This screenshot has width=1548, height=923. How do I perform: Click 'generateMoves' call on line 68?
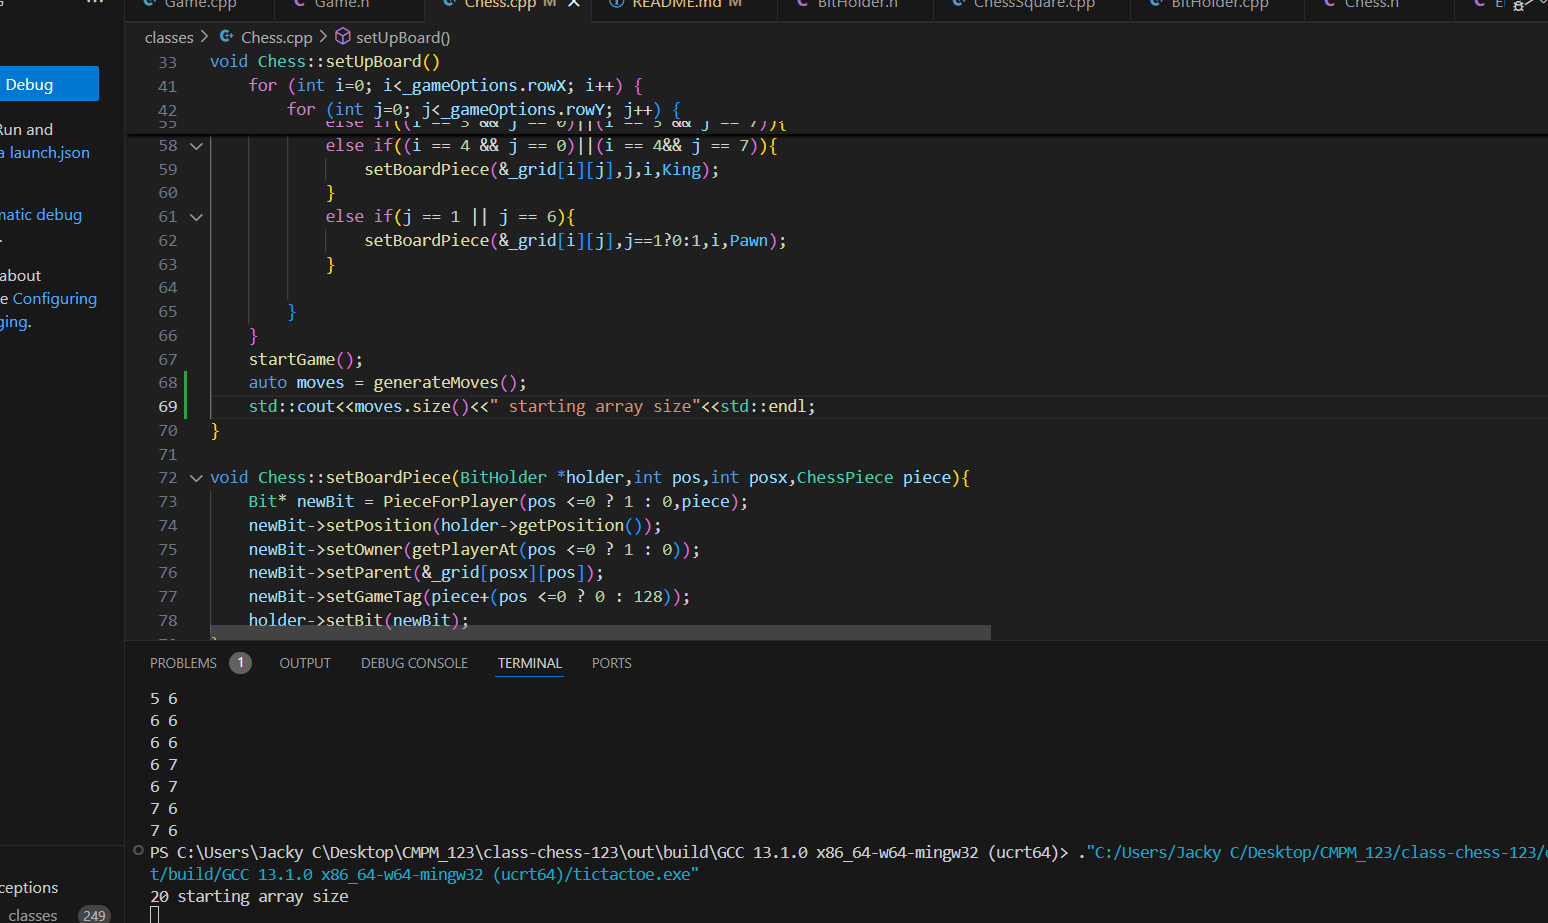point(436,383)
